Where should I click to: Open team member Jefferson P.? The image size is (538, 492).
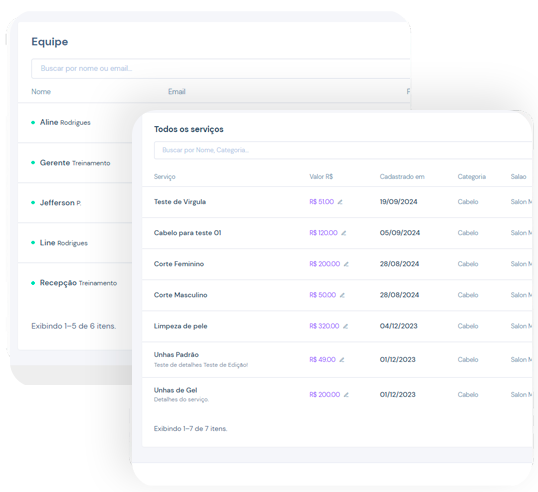tap(60, 203)
